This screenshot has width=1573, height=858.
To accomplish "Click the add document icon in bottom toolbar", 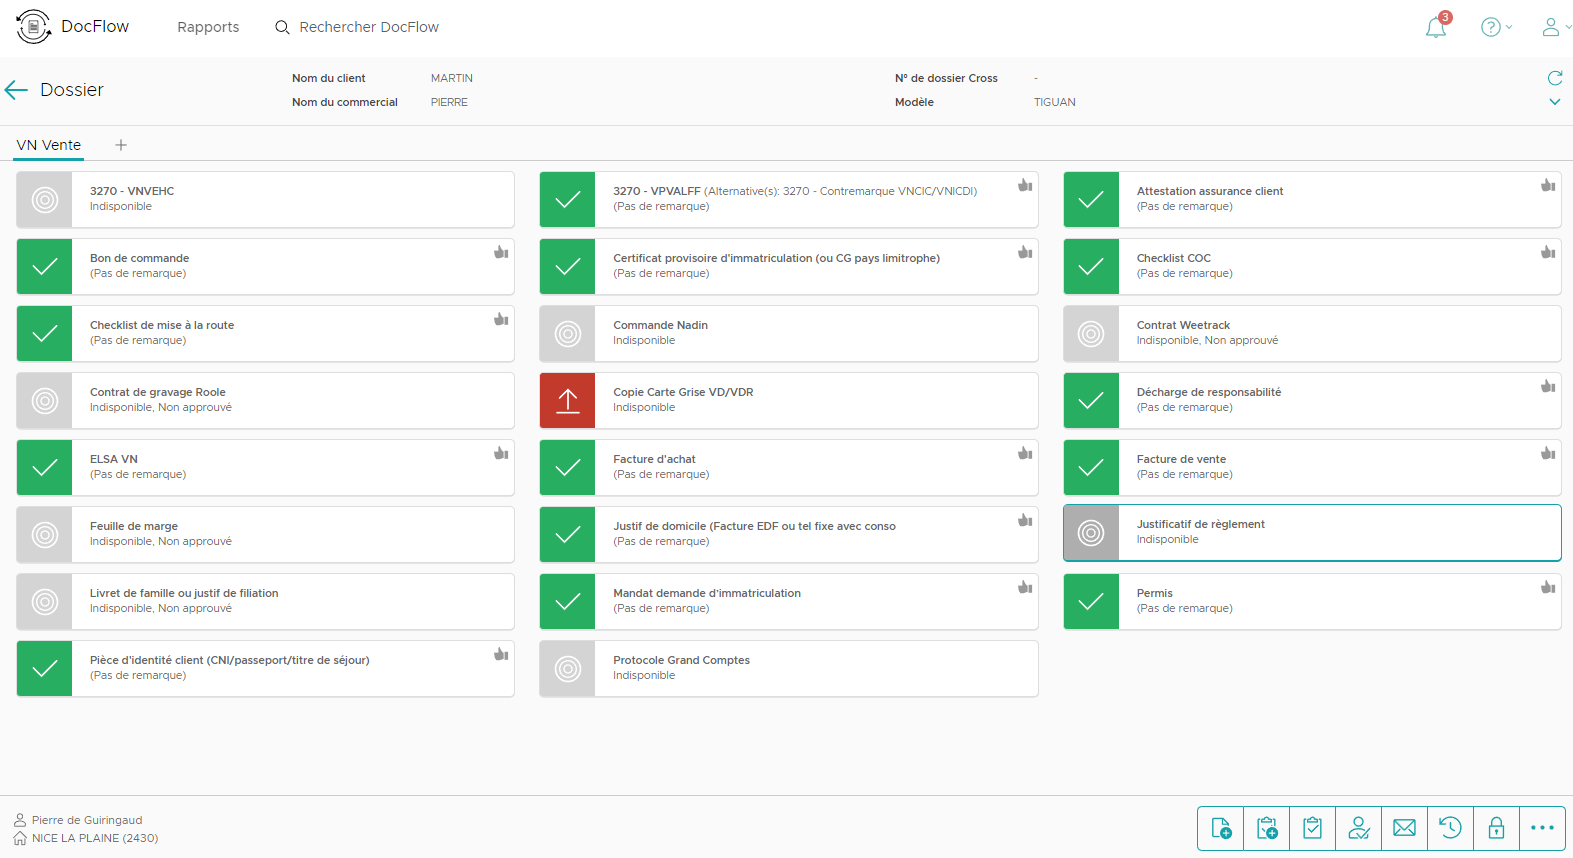I will click(x=1221, y=828).
